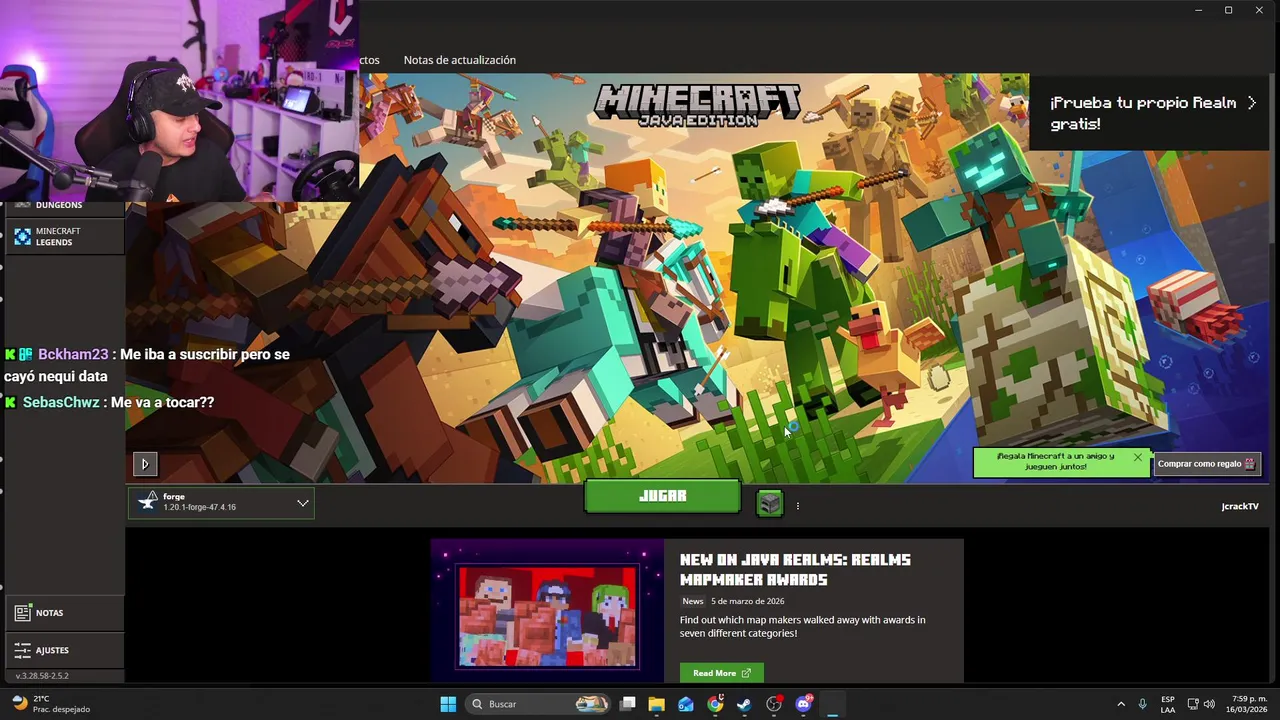The height and width of the screenshot is (720, 1280).
Task: Open the OBS taskbar icon
Action: 774,704
